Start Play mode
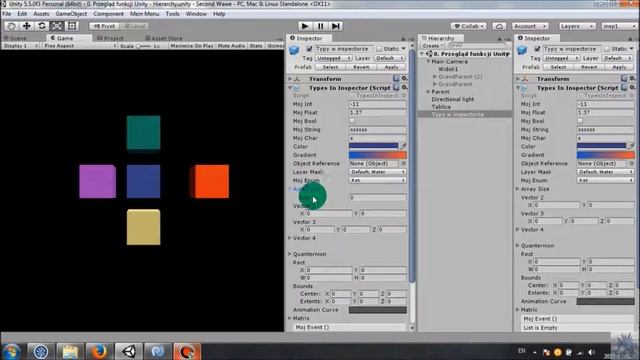 coord(304,26)
